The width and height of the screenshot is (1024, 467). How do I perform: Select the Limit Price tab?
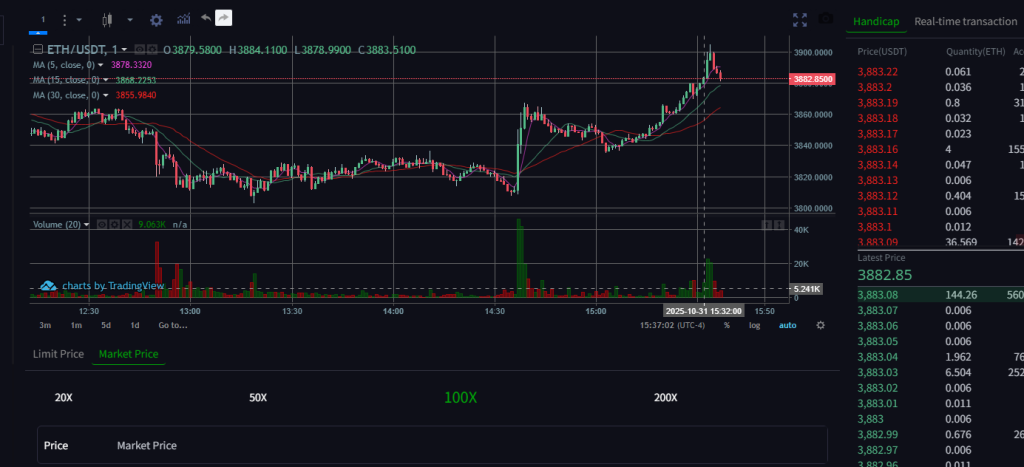58,354
